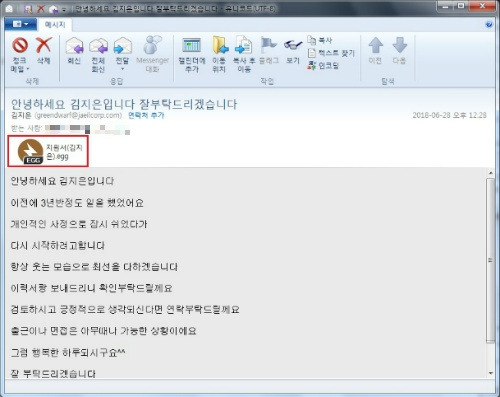500x397 pixels.
Task: Move message to folder (이동 위치)
Action: [x=219, y=54]
